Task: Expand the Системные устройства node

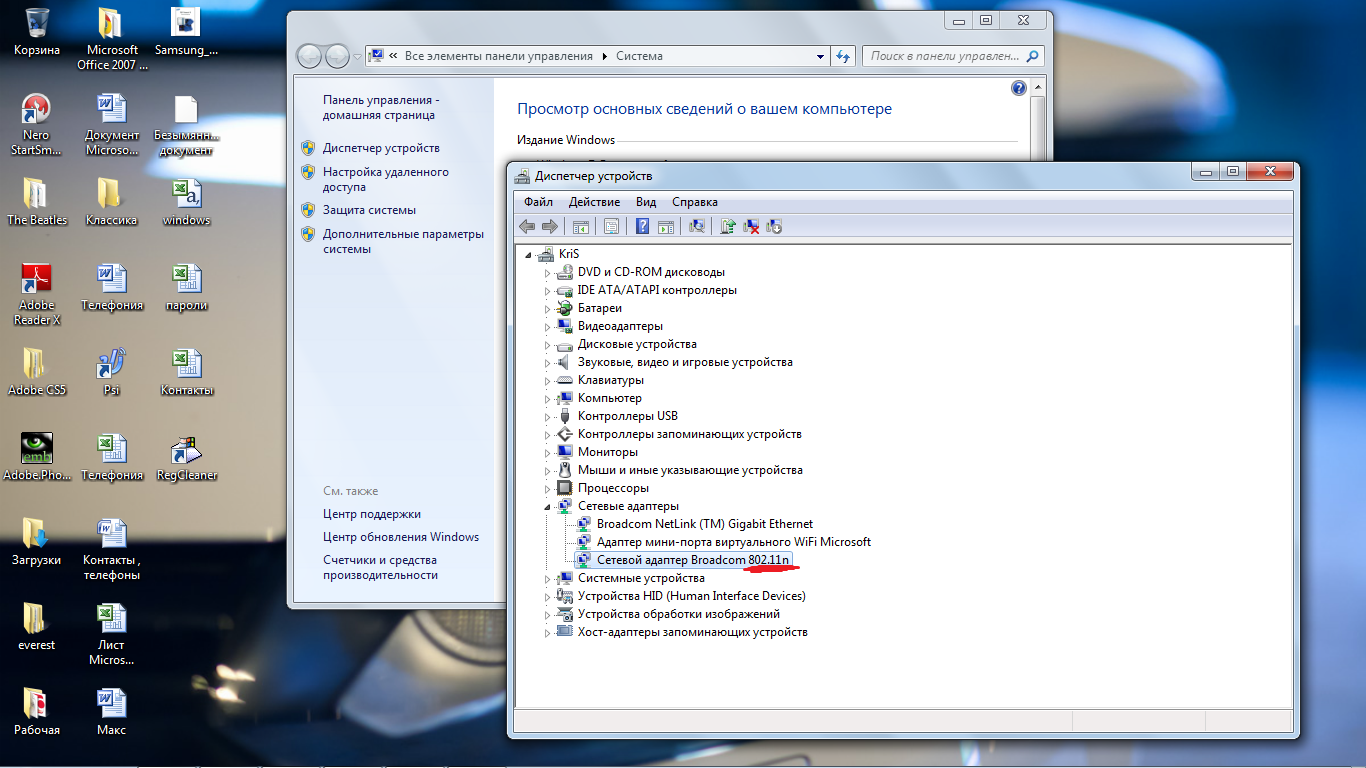Action: click(547, 578)
